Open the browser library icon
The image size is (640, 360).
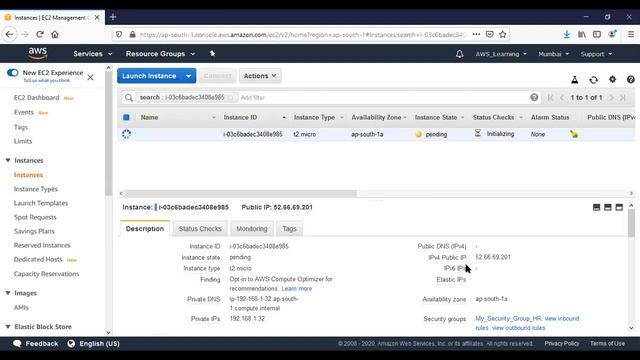582,34
